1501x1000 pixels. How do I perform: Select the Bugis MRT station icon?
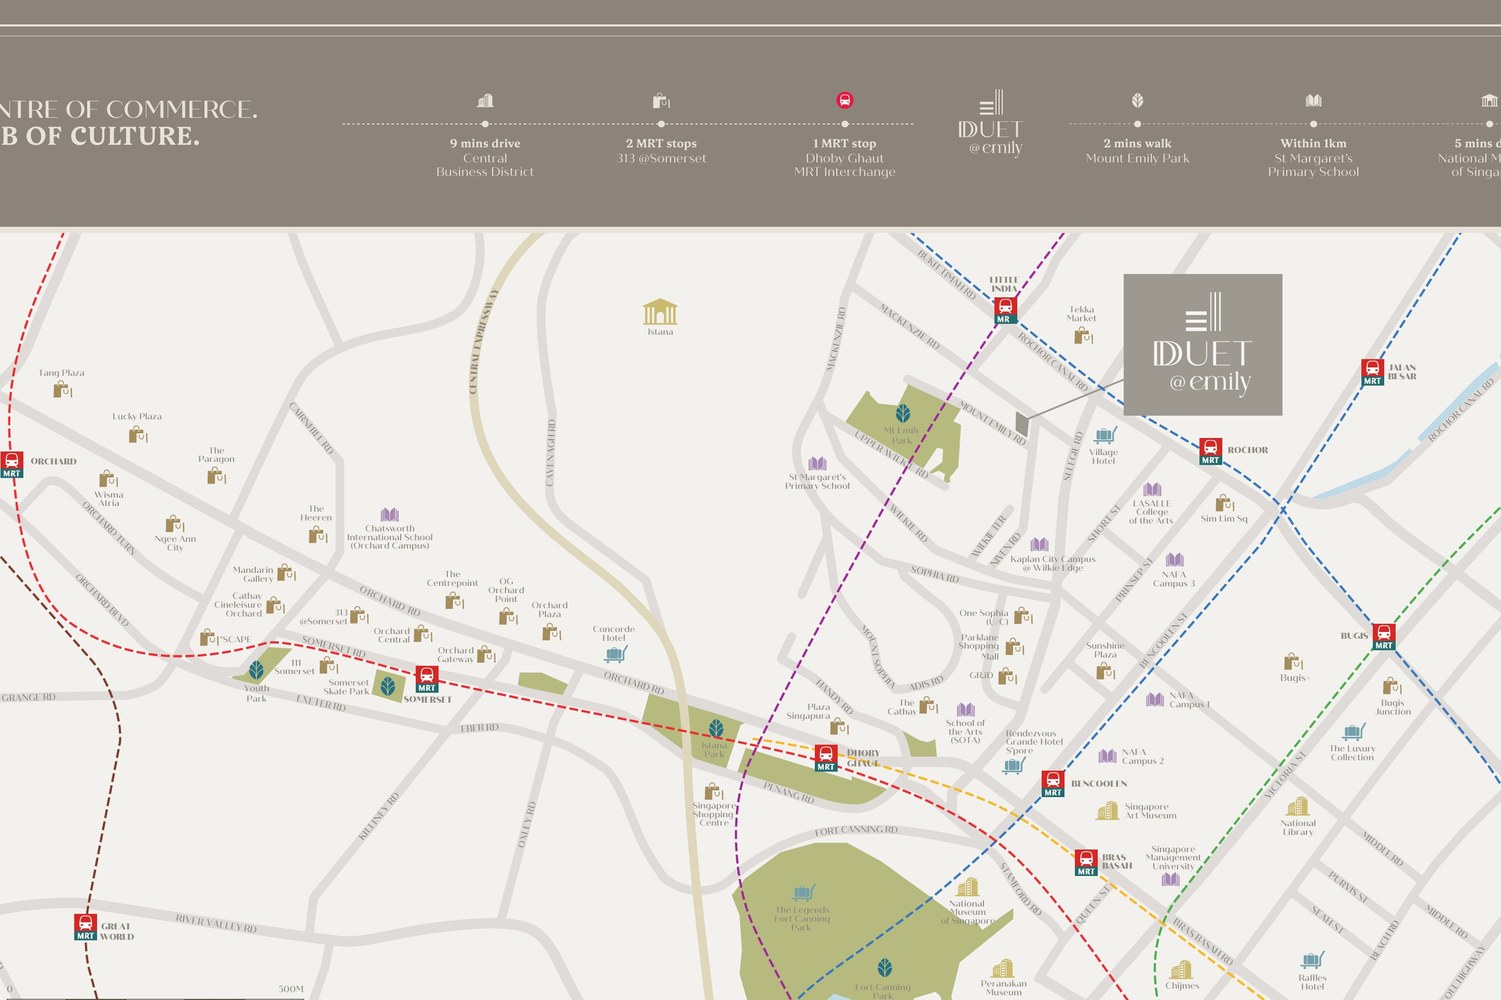[x=1384, y=637]
